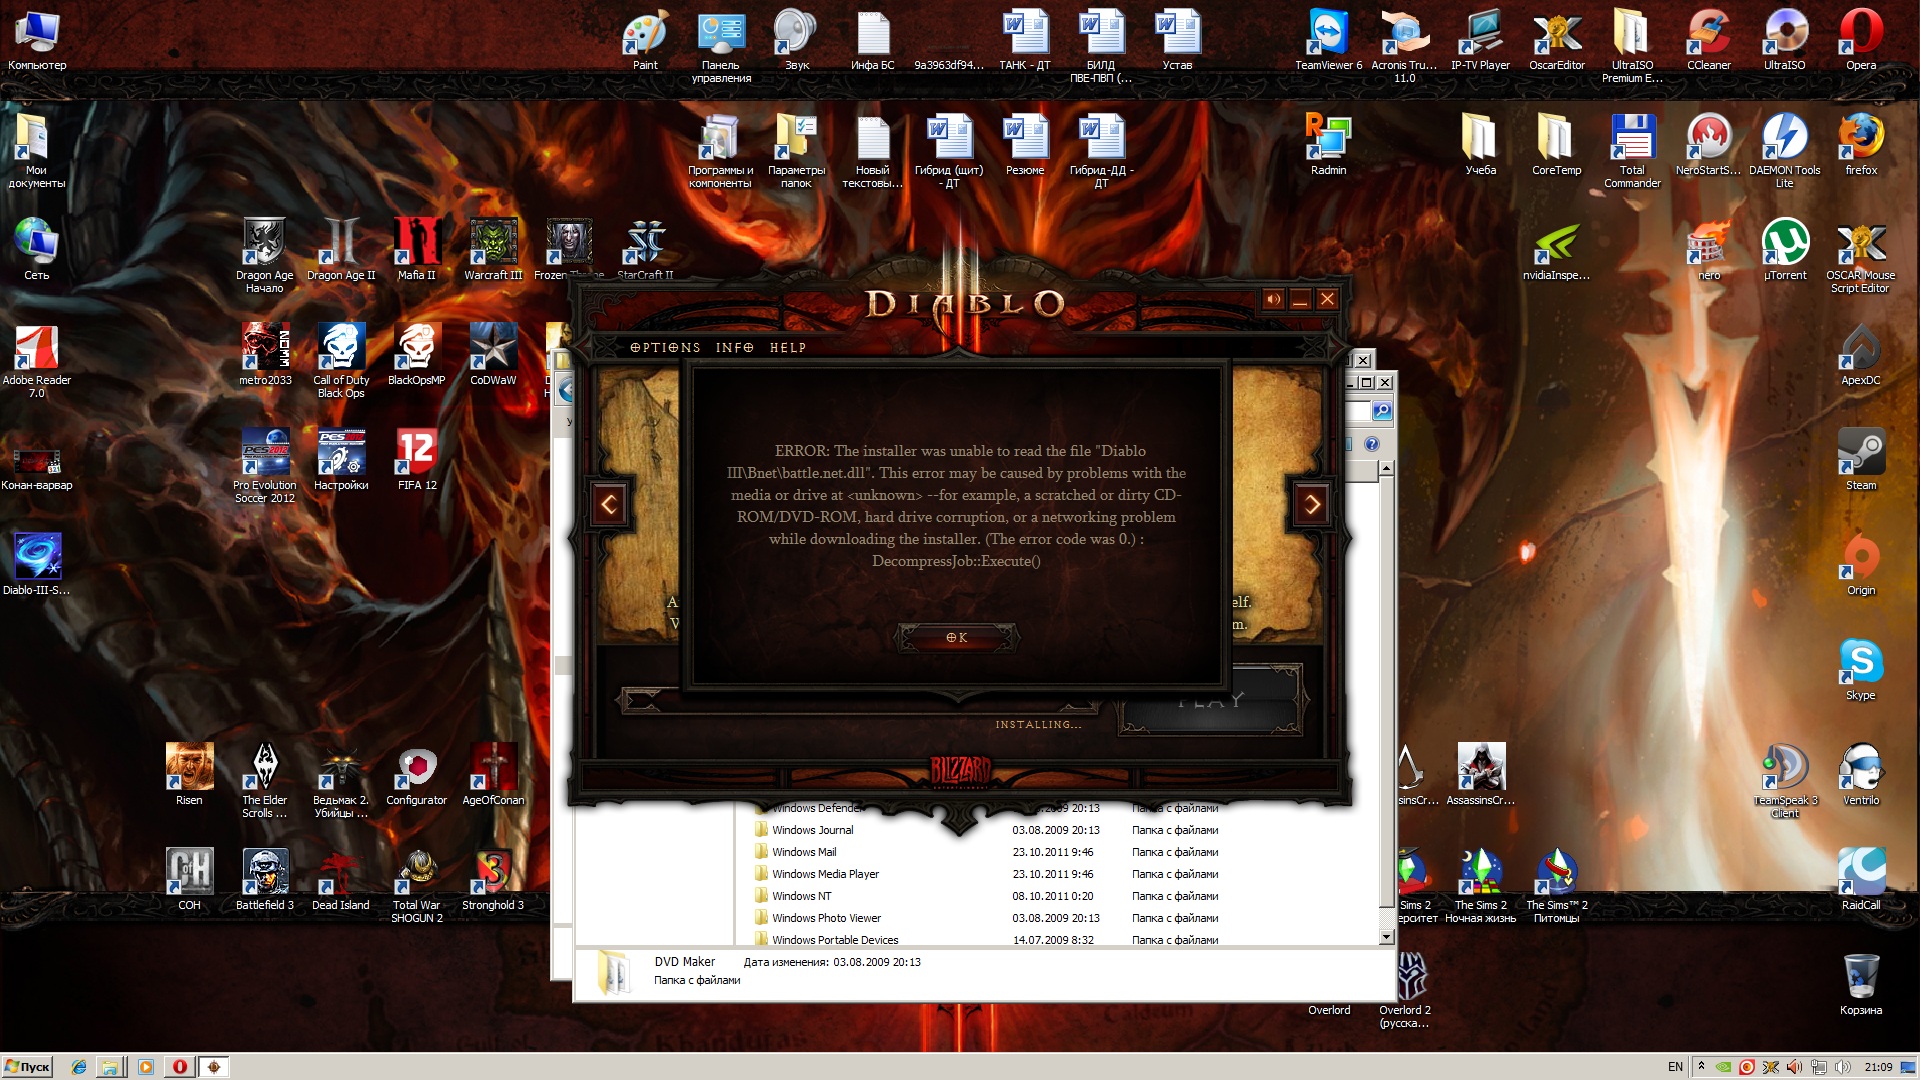This screenshot has height=1080, width=1920.
Task: Launch TeamViewer 6 shortcut
Action: 1328,40
